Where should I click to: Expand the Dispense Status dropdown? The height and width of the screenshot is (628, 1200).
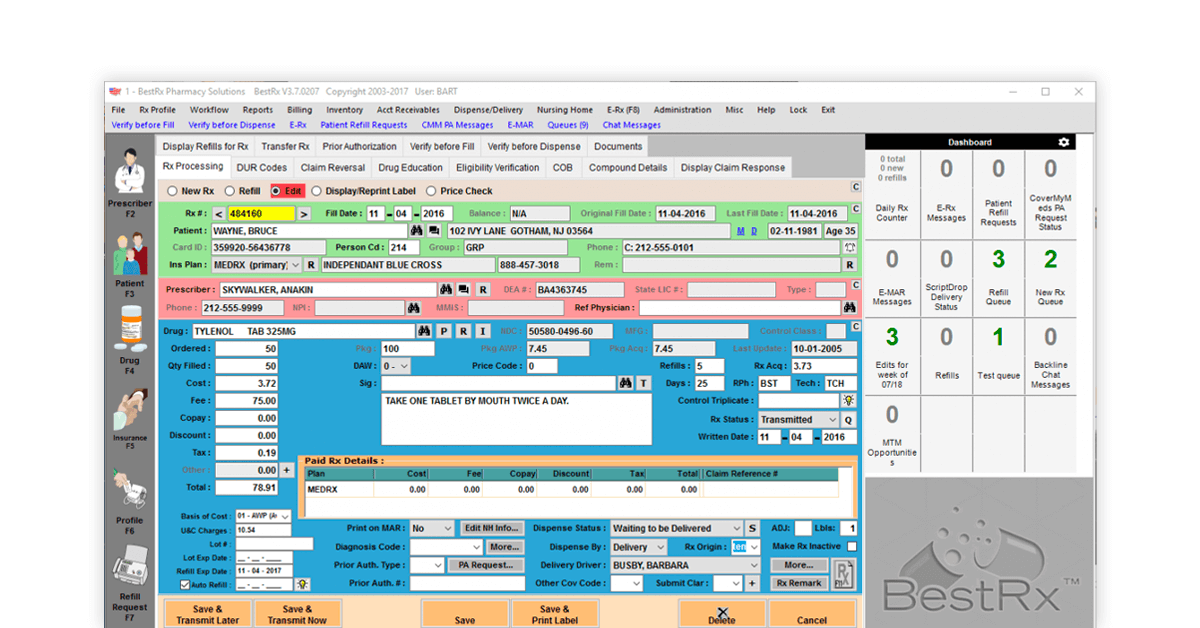[736, 528]
